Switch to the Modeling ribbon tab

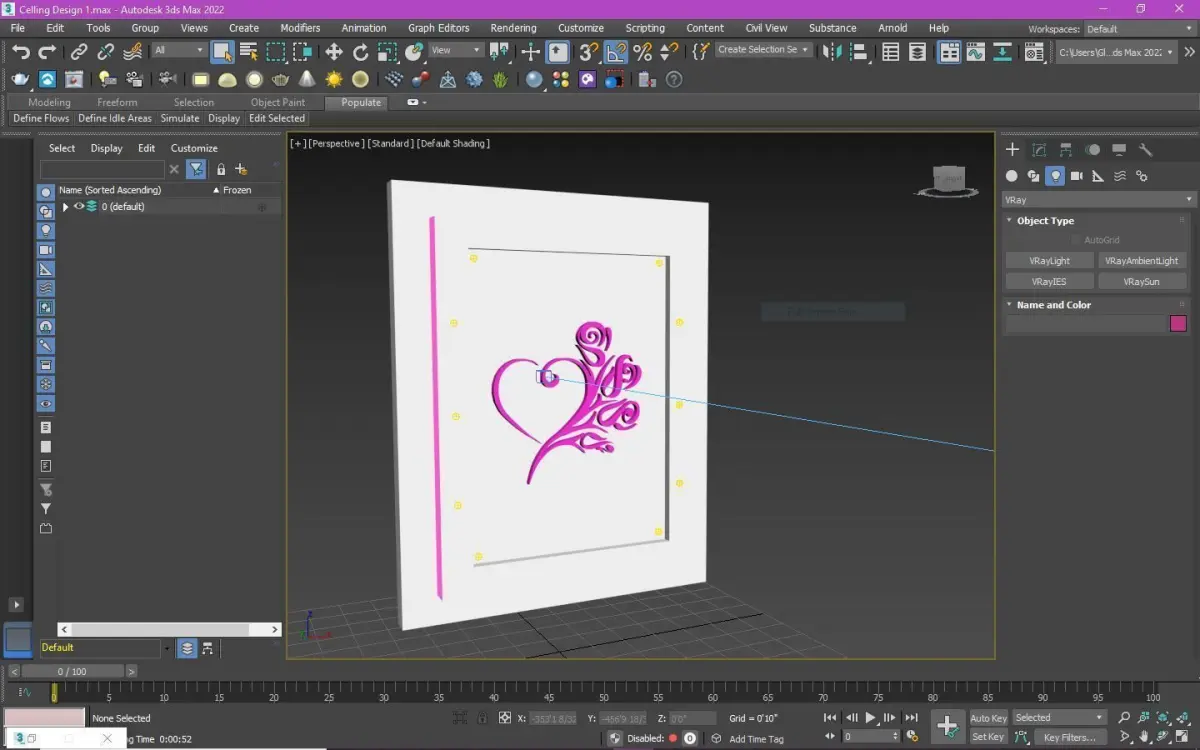click(x=49, y=102)
